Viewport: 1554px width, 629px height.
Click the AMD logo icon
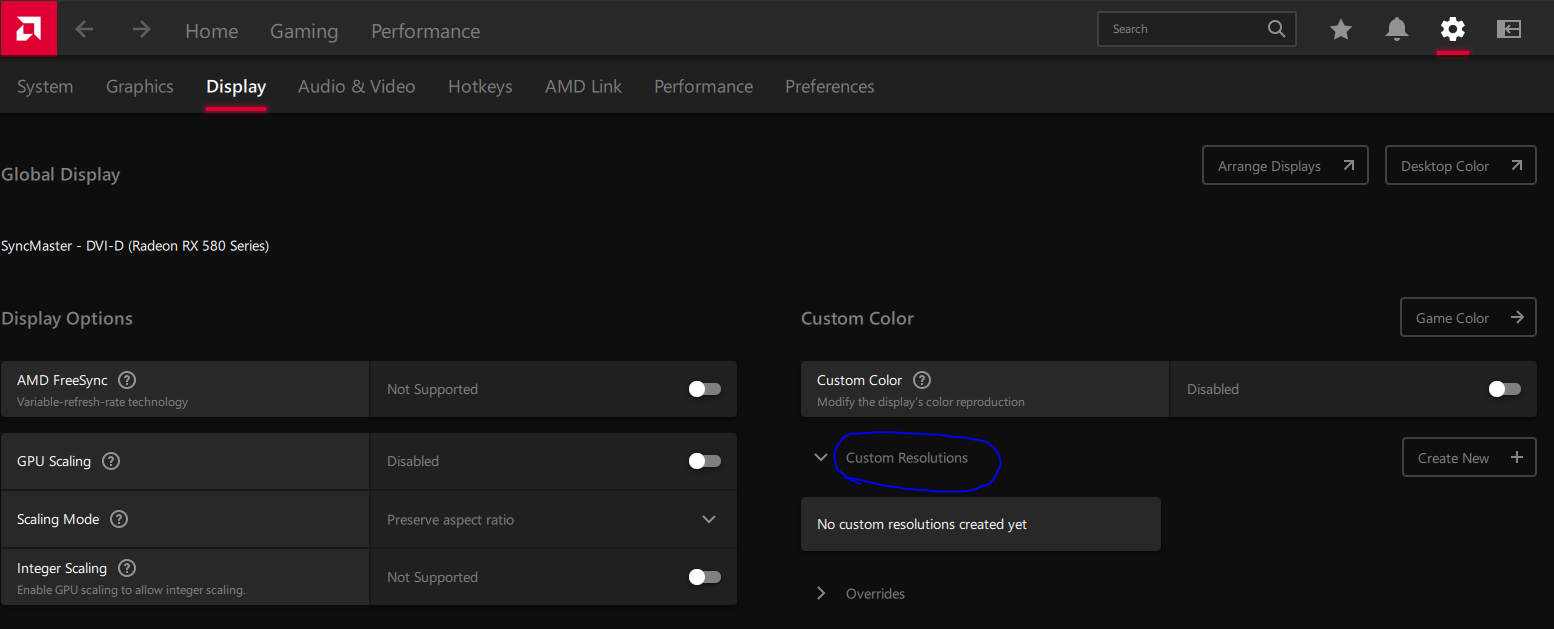[x=28, y=28]
